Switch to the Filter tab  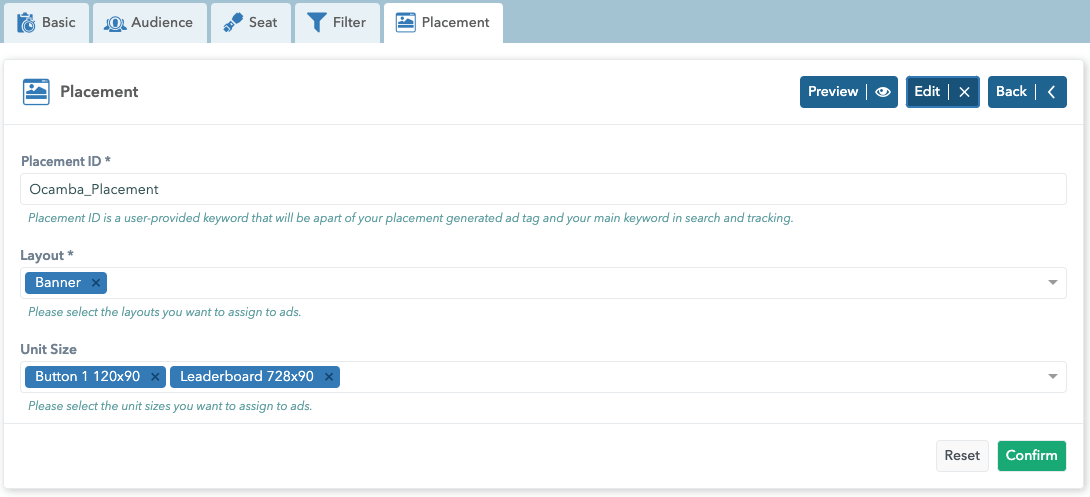tap(338, 22)
